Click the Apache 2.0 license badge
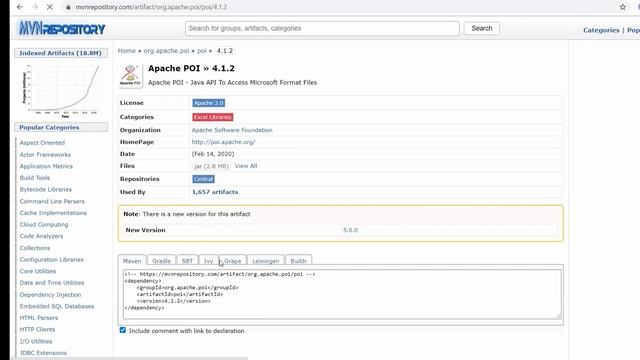The height and width of the screenshot is (360, 640). pyautogui.click(x=209, y=103)
